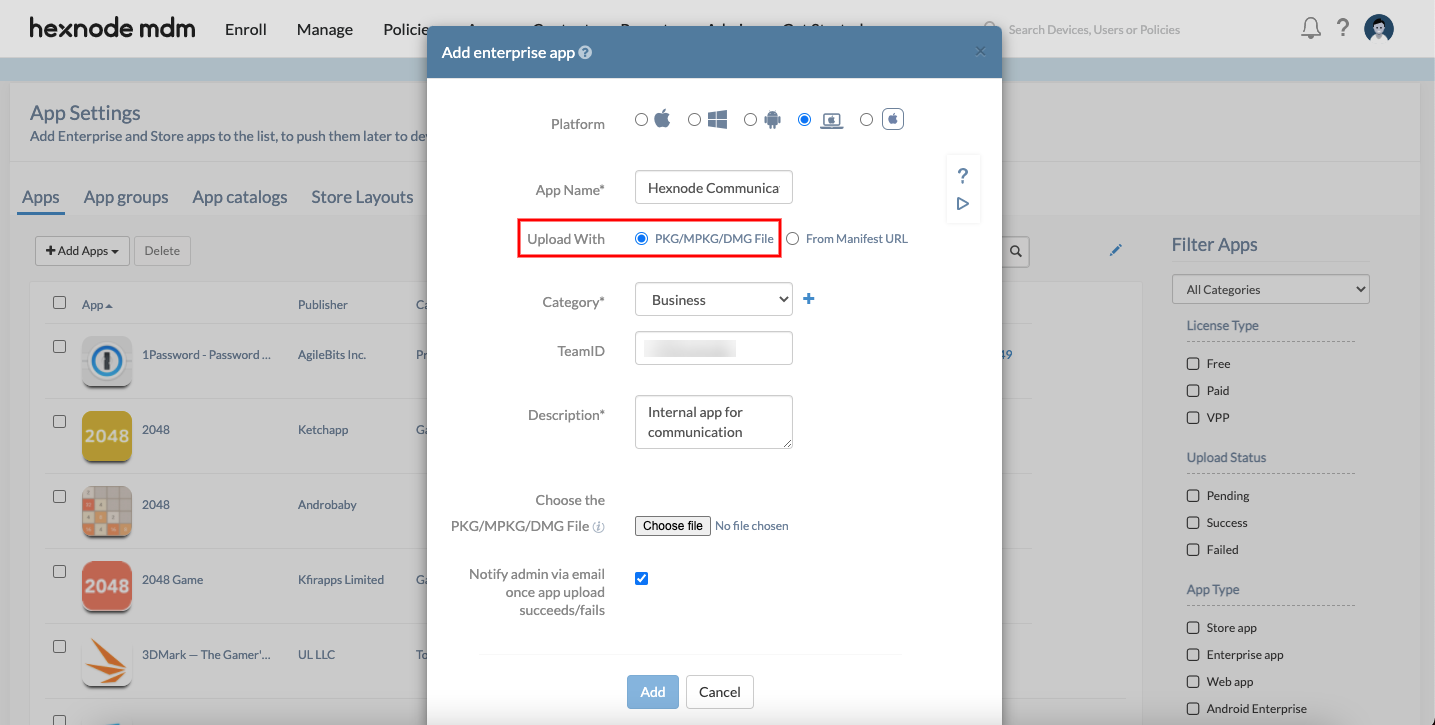Switch to the App catalogs tab
Viewport: 1435px width, 725px height.
point(240,197)
